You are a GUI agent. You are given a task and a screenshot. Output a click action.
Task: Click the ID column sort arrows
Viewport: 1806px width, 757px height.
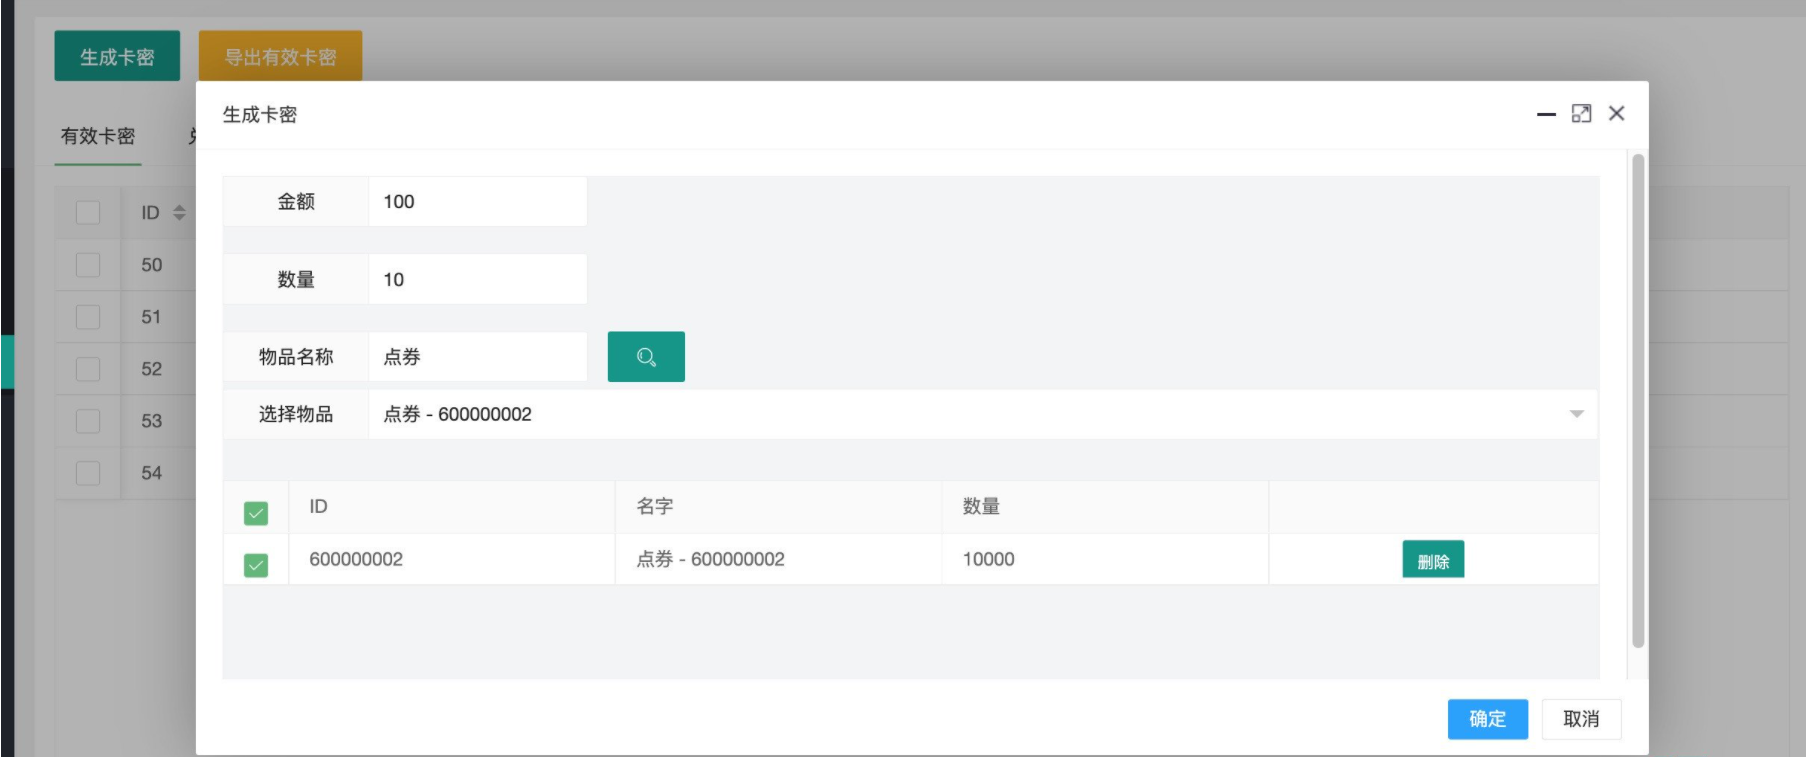point(179,213)
